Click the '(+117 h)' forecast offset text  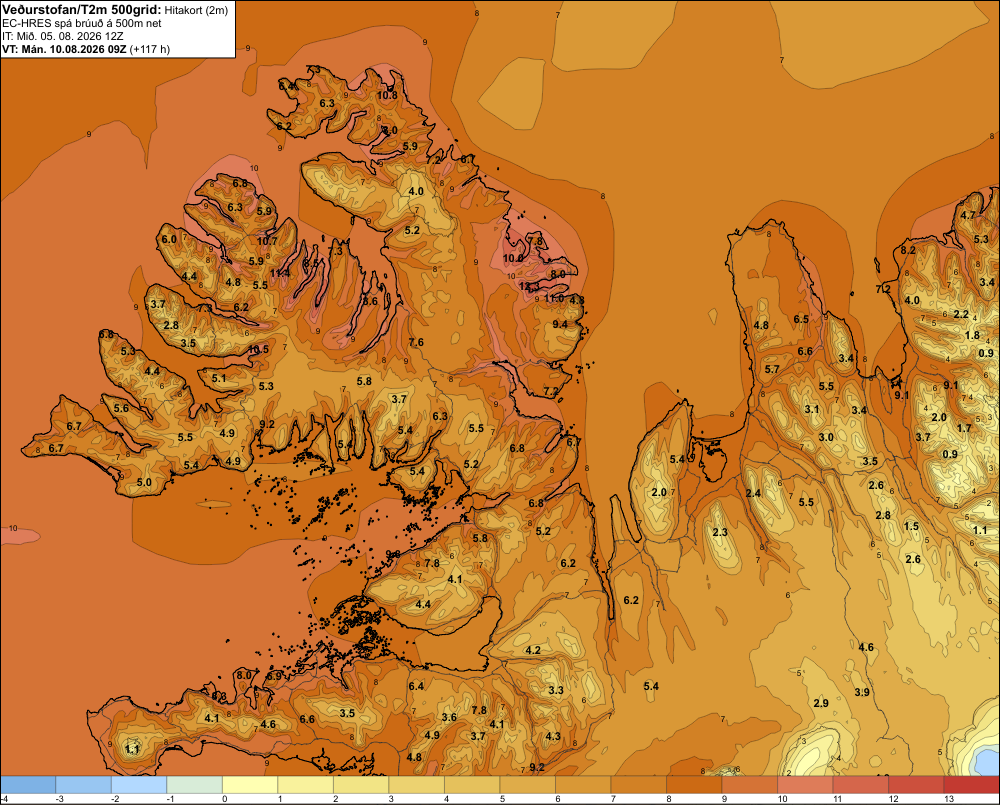pyautogui.click(x=150, y=49)
